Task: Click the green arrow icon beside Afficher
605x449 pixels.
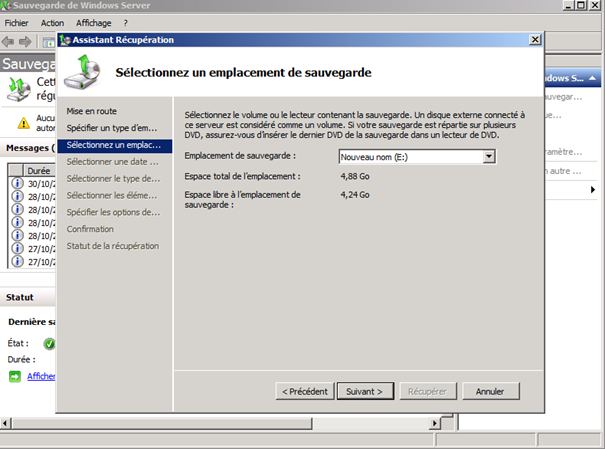Action: (15, 376)
